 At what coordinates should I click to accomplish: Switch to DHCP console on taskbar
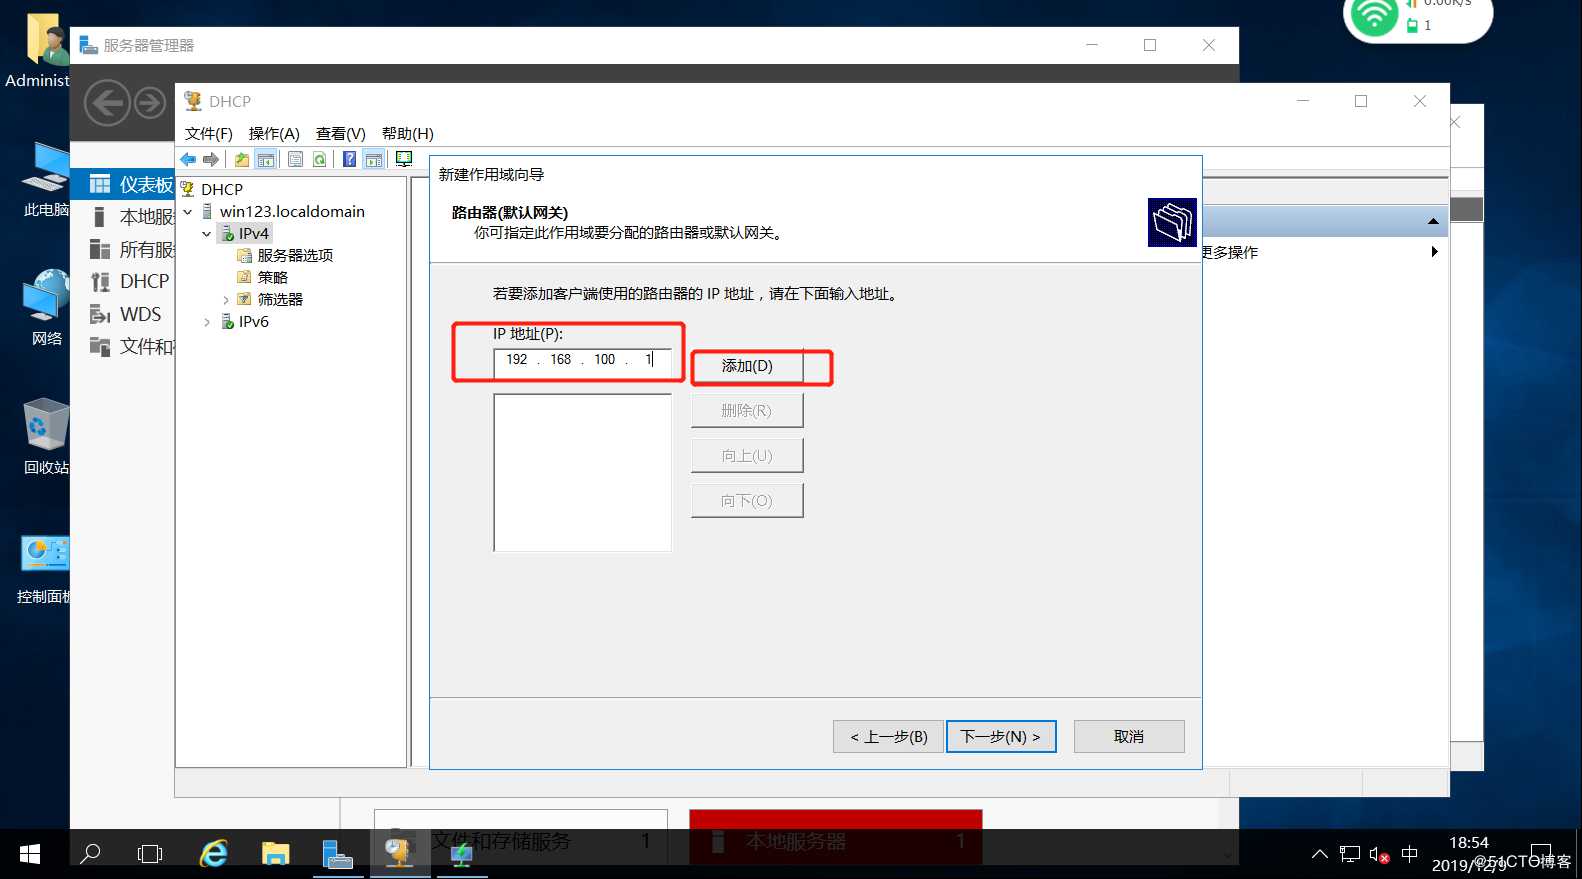[x=399, y=854]
